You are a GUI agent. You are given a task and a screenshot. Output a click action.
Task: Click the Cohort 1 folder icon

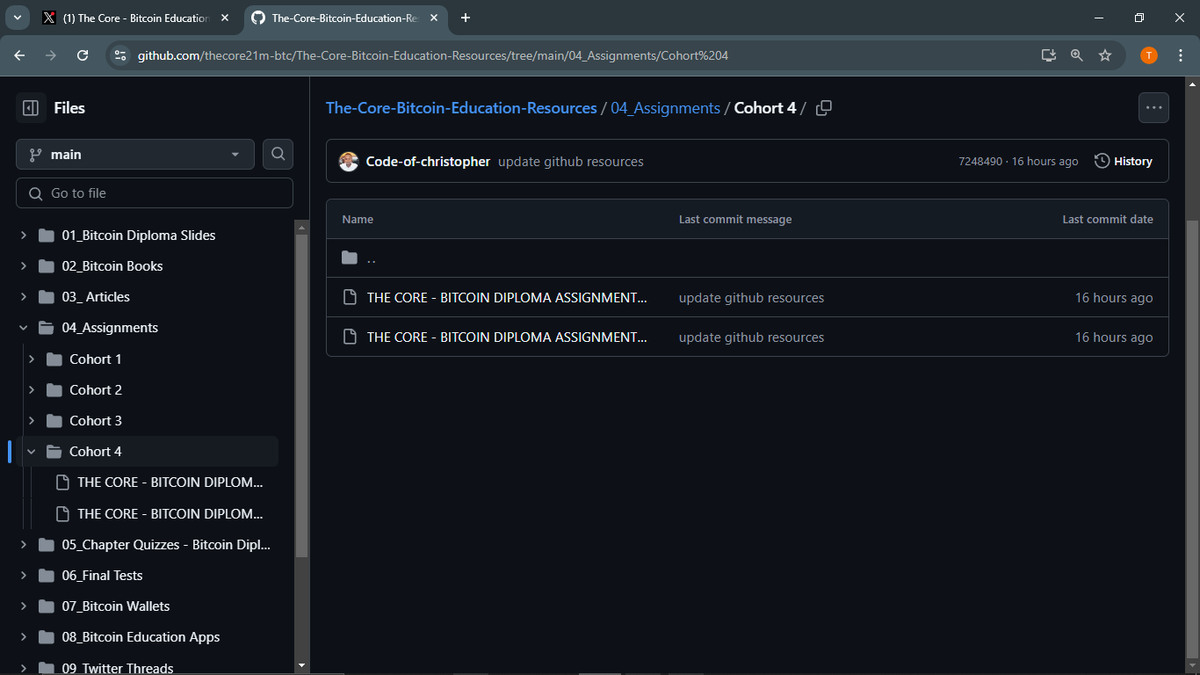(54, 359)
